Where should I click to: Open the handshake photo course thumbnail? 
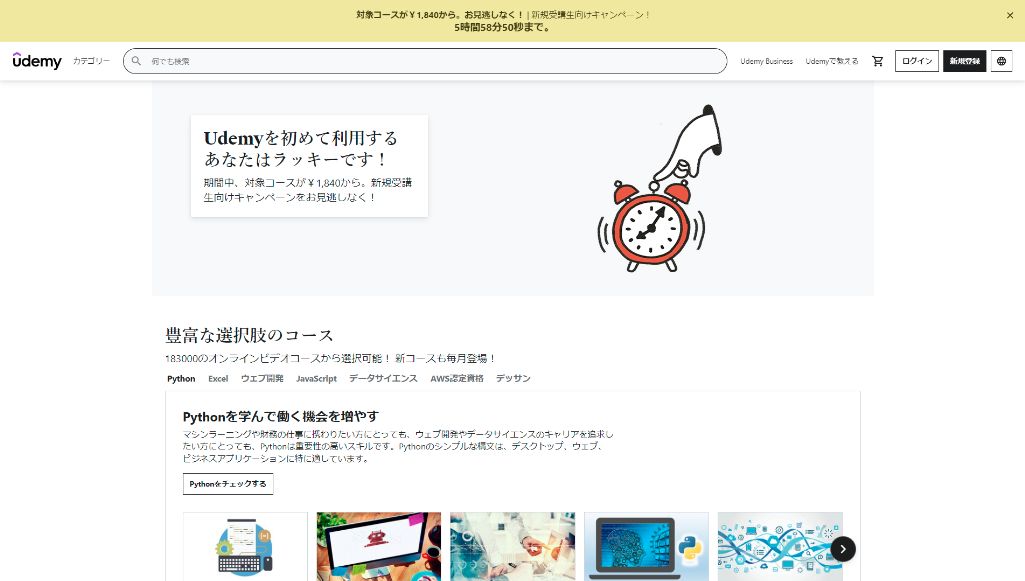click(x=512, y=546)
